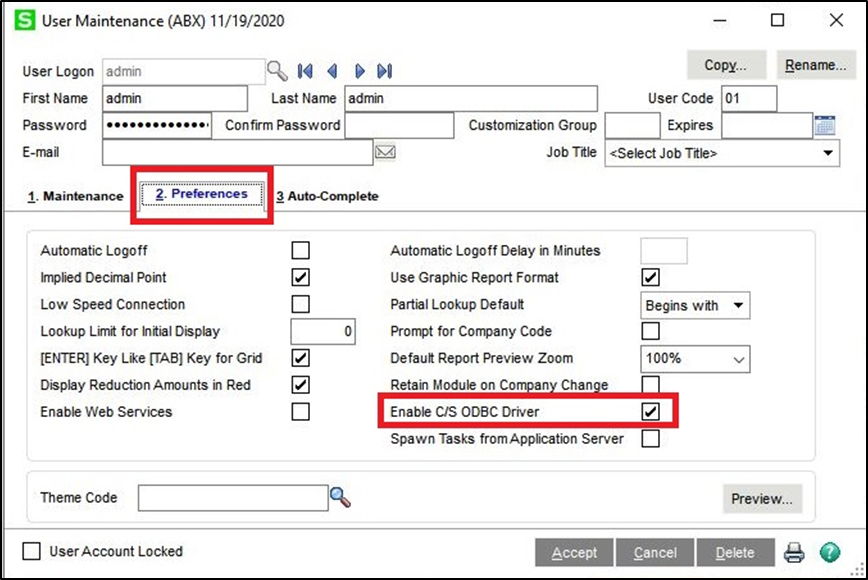This screenshot has height=580, width=868.
Task: Open the Expires date calendar picker
Action: click(x=825, y=126)
